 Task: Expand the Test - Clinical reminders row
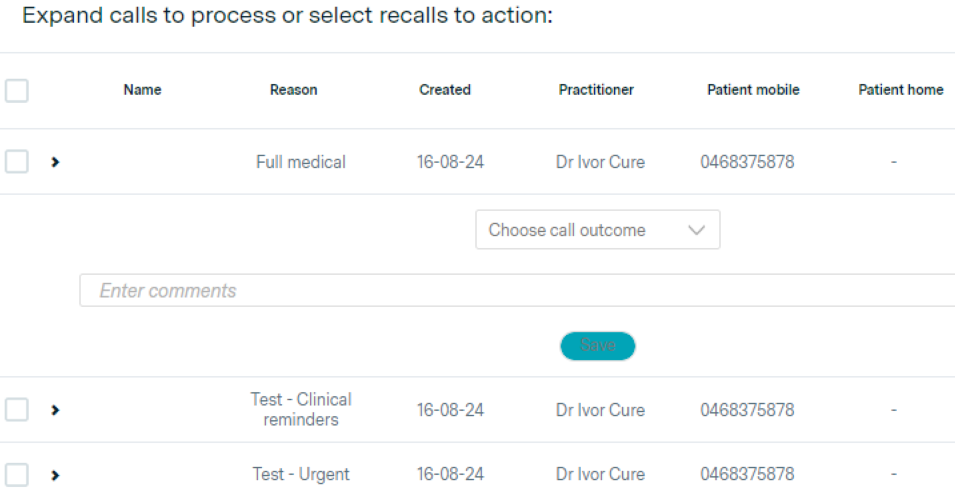click(55, 410)
